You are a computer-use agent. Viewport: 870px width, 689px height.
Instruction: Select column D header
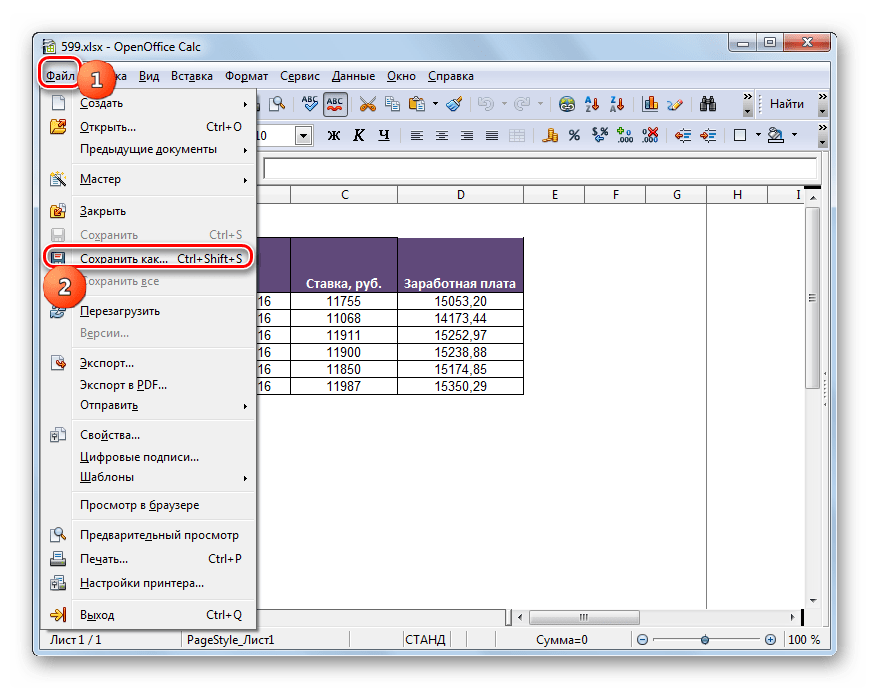click(461, 195)
